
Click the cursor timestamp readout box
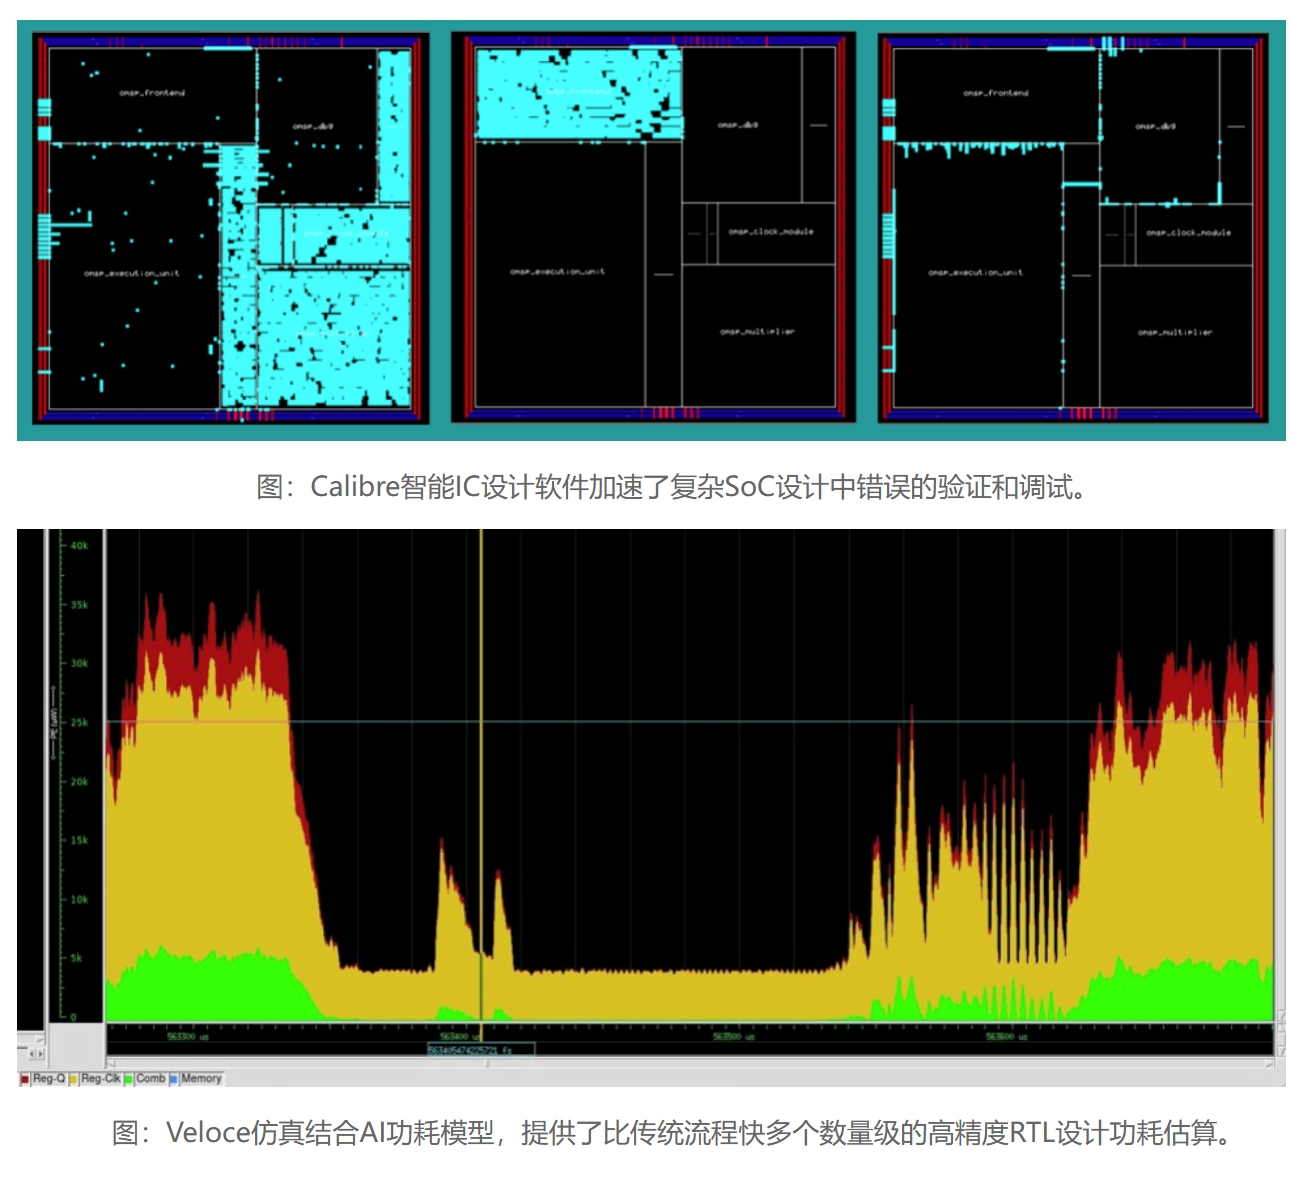[481, 1050]
